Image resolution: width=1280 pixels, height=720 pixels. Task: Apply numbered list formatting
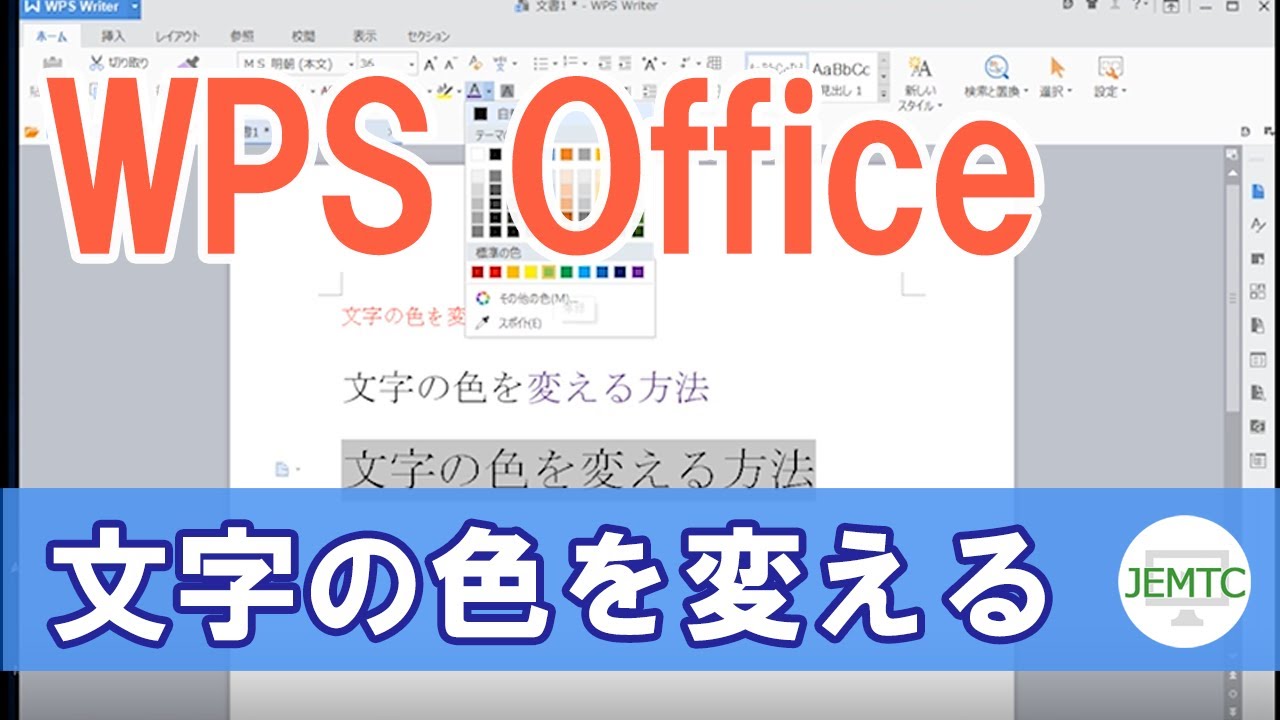570,62
